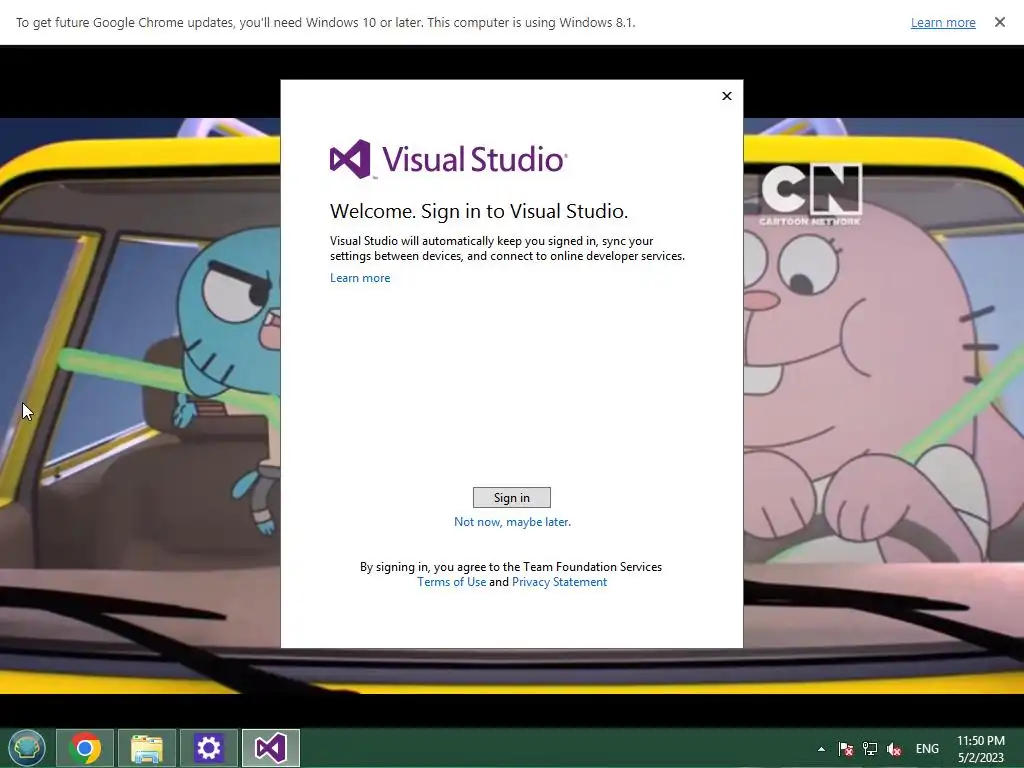Close the Visual Studio sign-in dialog
Viewport: 1024px width, 768px height.
tap(727, 96)
